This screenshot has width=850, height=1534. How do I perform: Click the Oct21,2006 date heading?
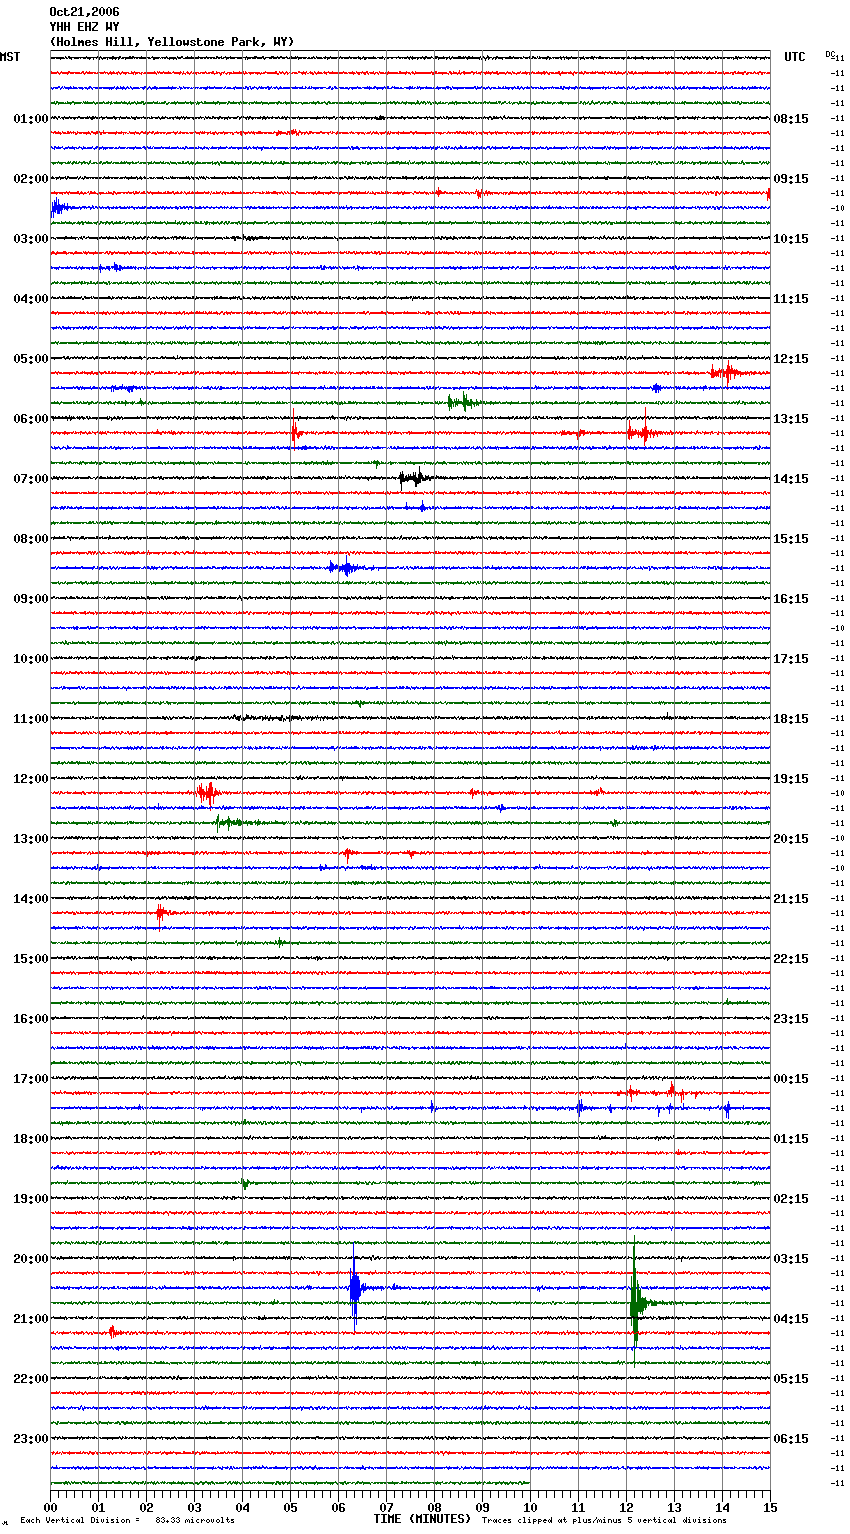pyautogui.click(x=84, y=12)
